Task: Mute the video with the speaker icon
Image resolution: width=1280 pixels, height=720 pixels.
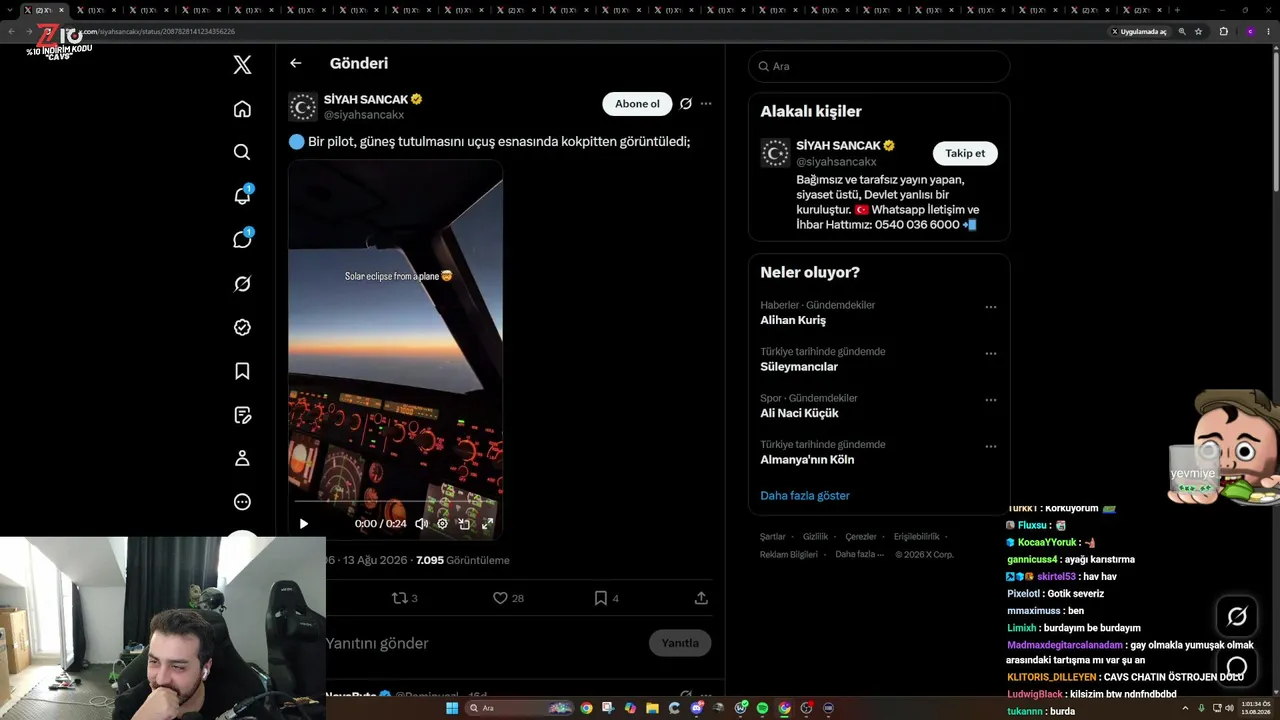Action: 421,523
